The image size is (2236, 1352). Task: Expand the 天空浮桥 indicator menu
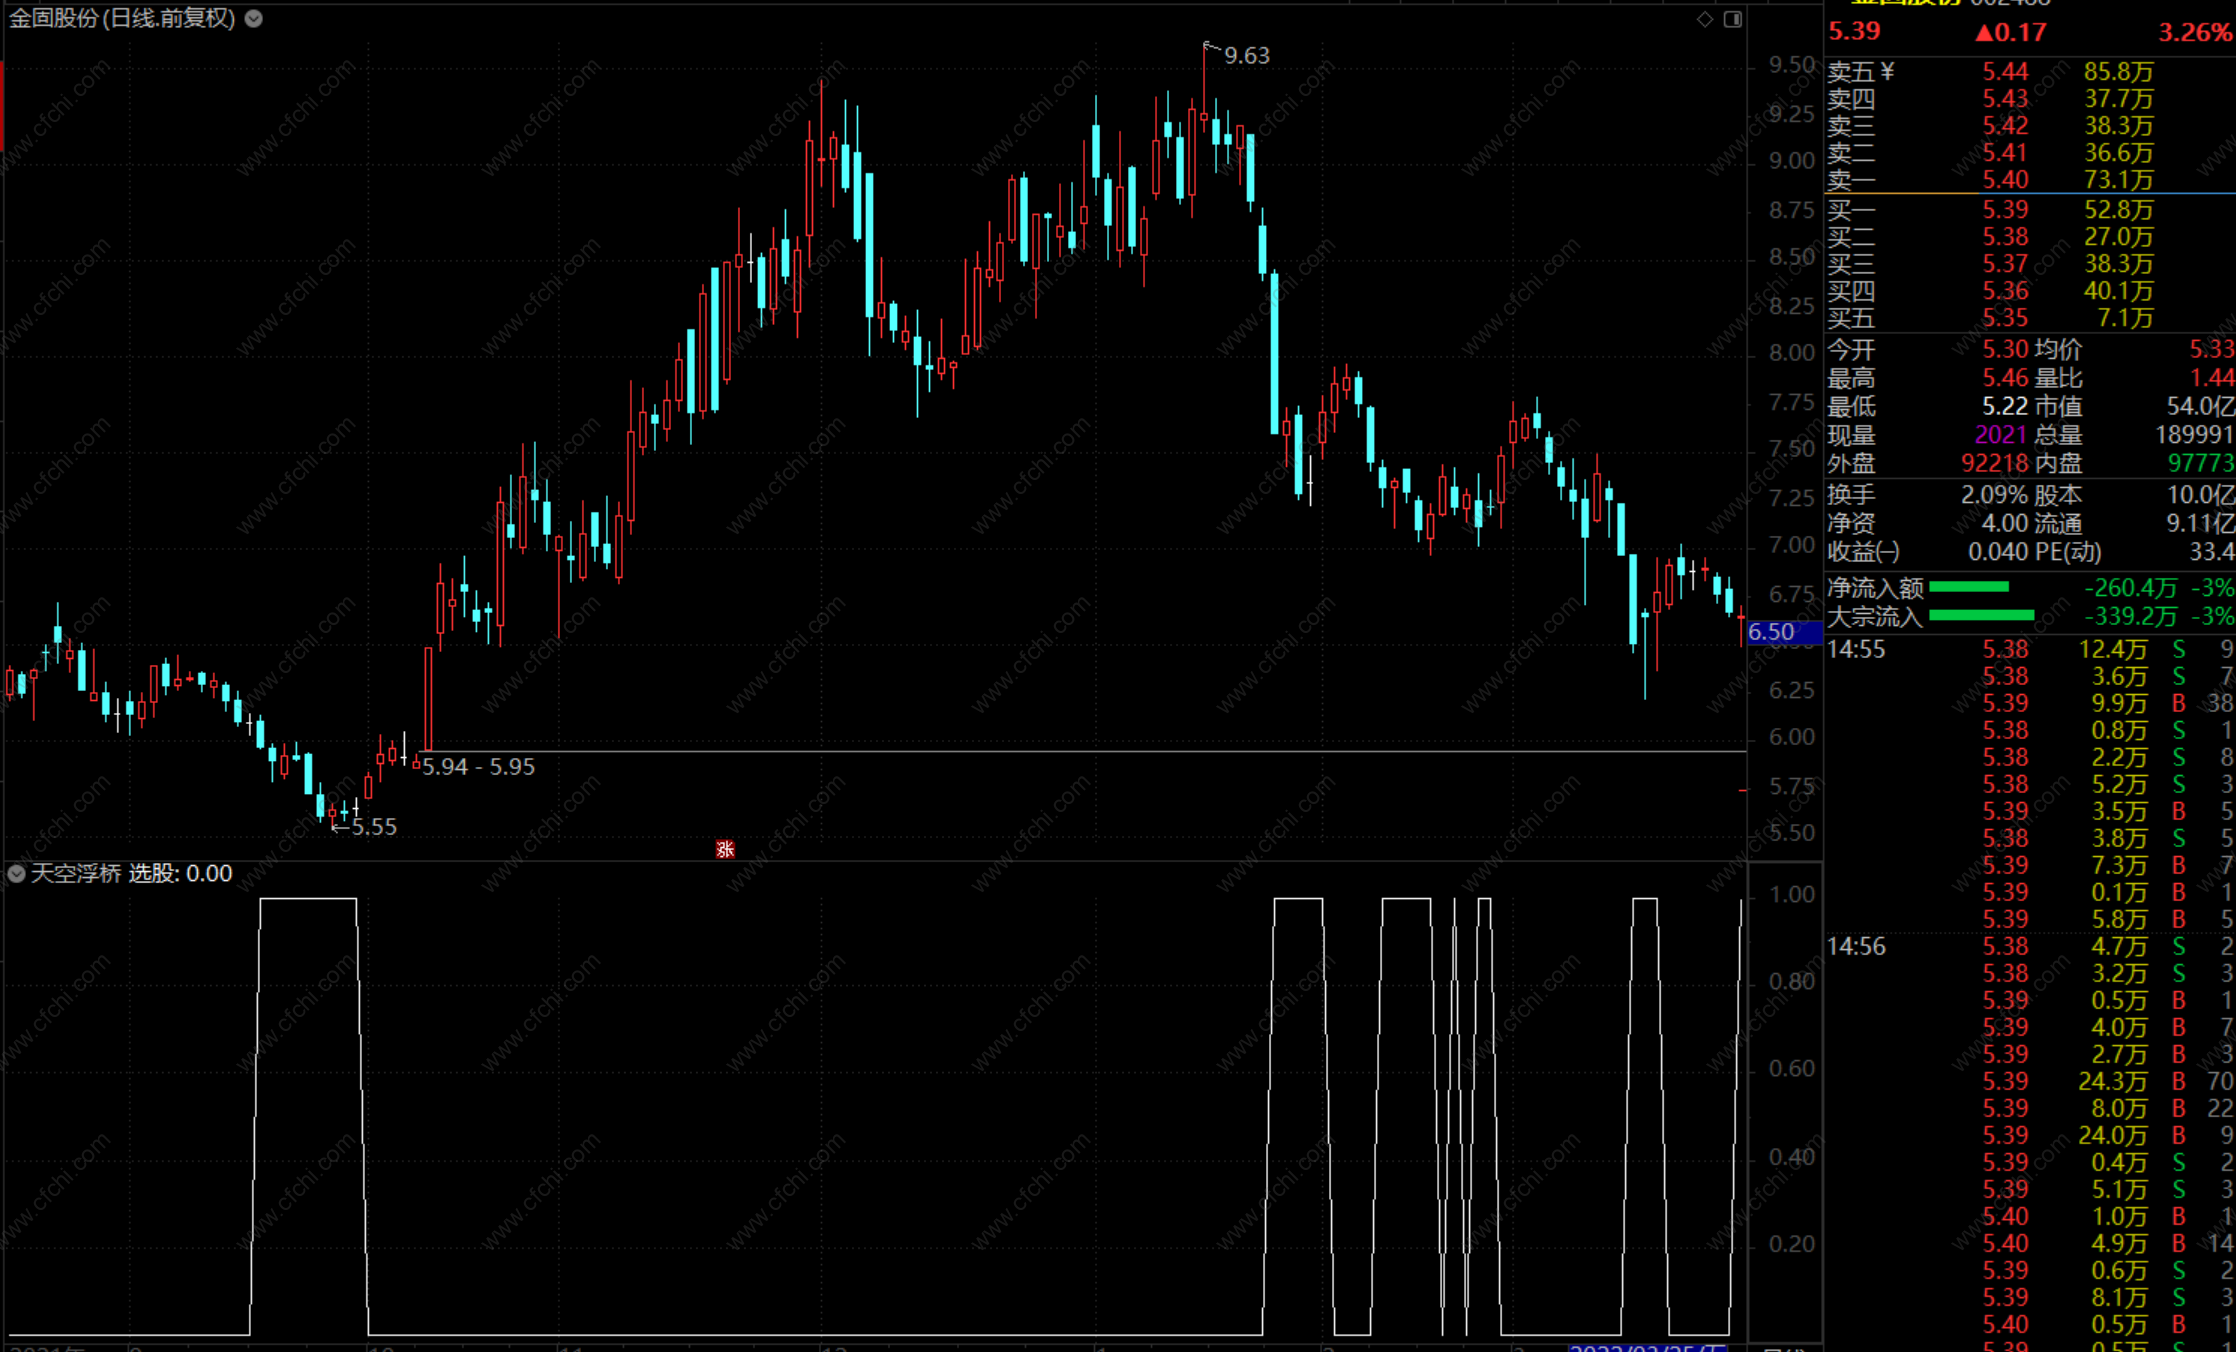[16, 874]
